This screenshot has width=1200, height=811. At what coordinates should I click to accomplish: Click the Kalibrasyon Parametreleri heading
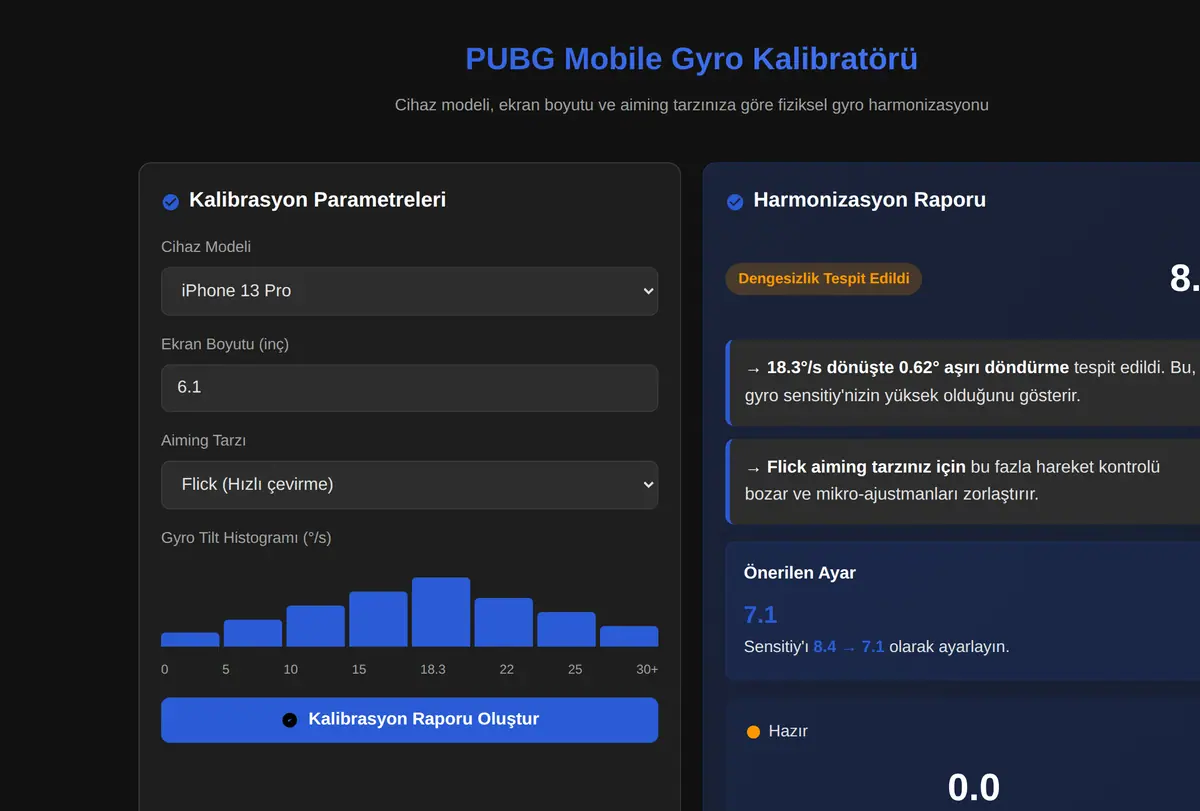(x=318, y=200)
